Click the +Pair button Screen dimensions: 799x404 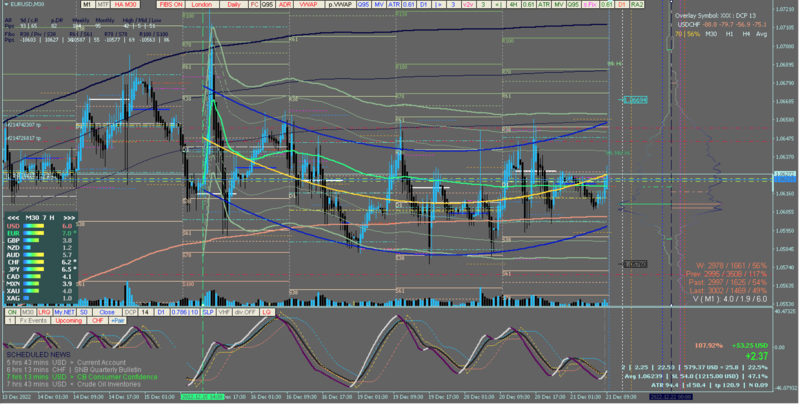pos(118,320)
